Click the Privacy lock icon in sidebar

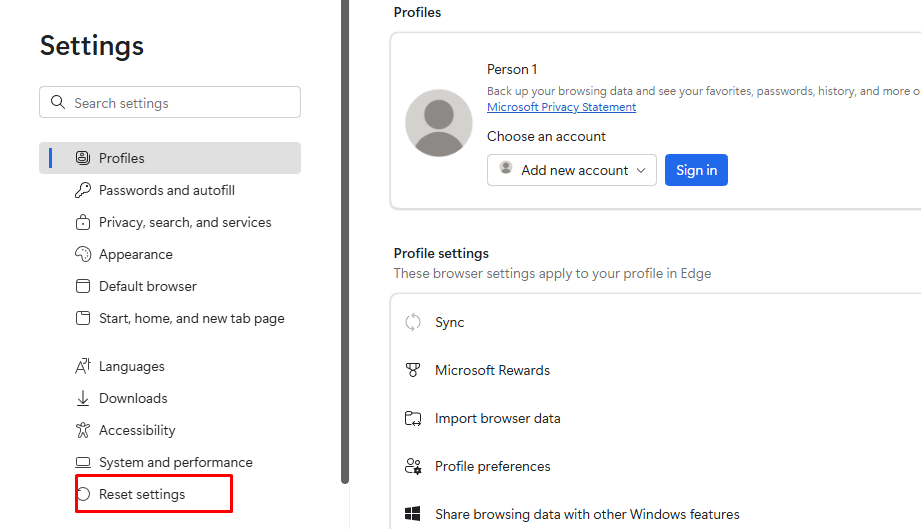point(83,222)
